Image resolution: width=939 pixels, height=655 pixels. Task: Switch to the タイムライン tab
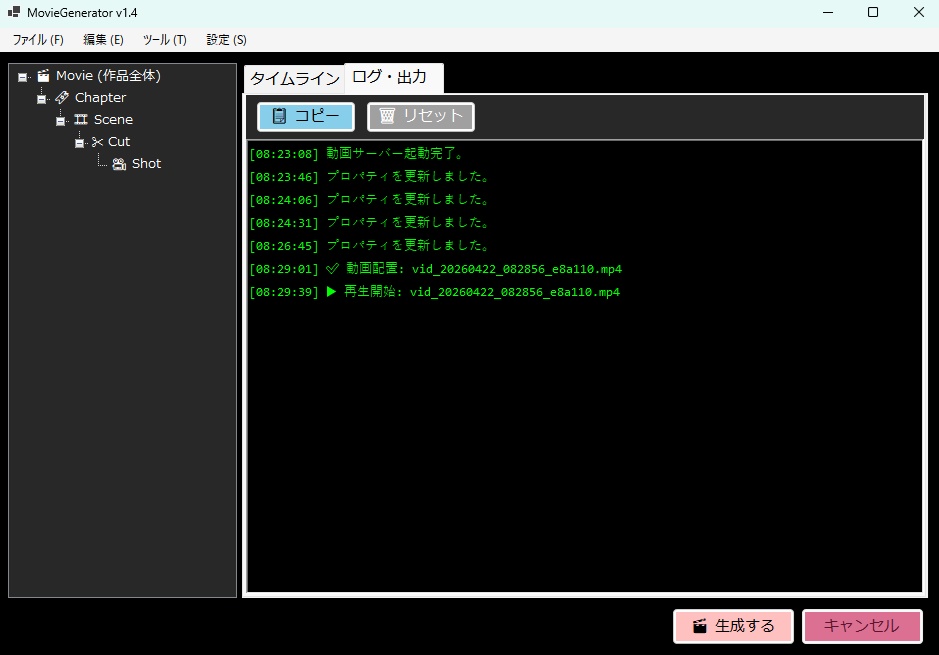point(294,79)
